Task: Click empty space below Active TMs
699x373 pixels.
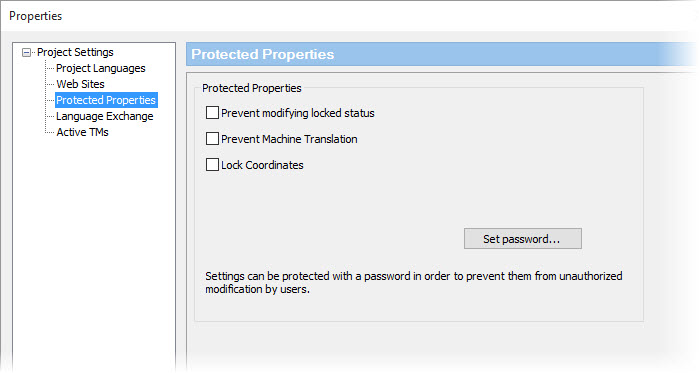Action: pos(94,250)
